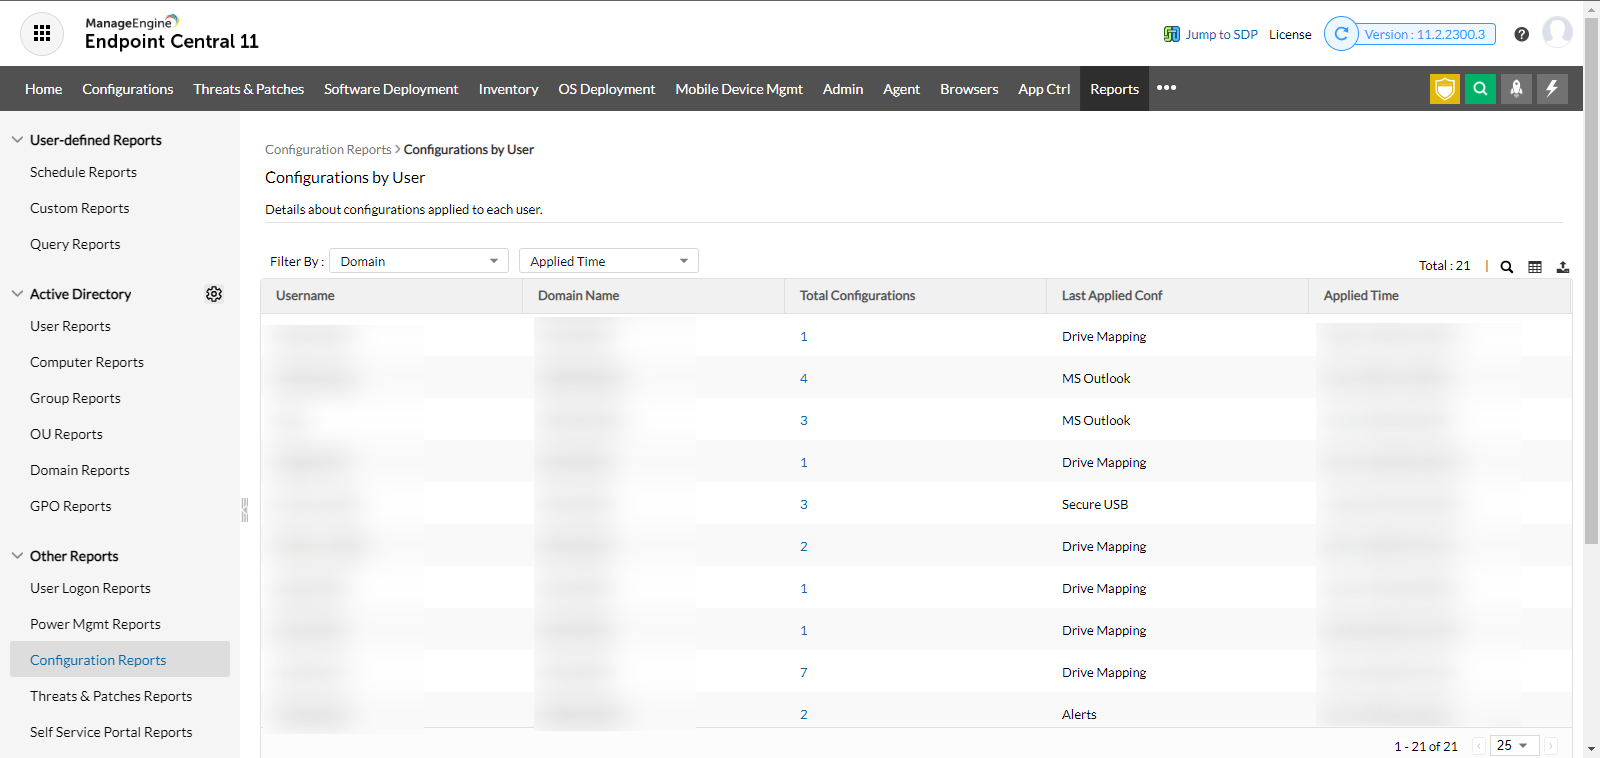Click the green search icon in navbar

tap(1480, 89)
